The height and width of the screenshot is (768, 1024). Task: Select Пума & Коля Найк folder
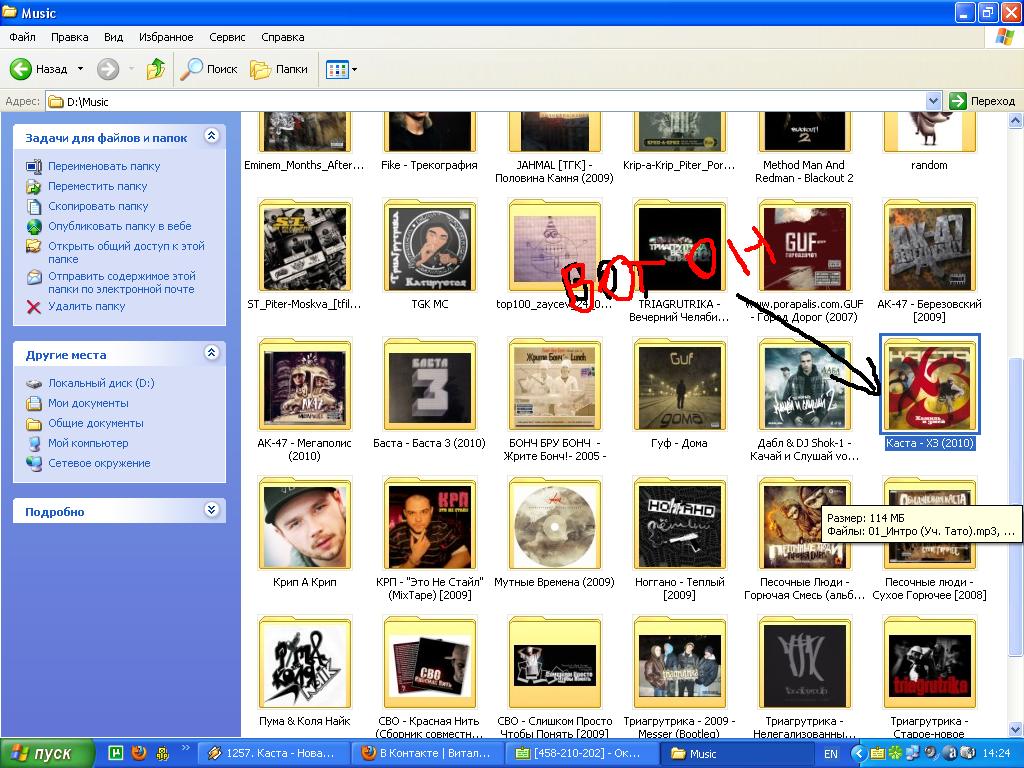coord(304,664)
